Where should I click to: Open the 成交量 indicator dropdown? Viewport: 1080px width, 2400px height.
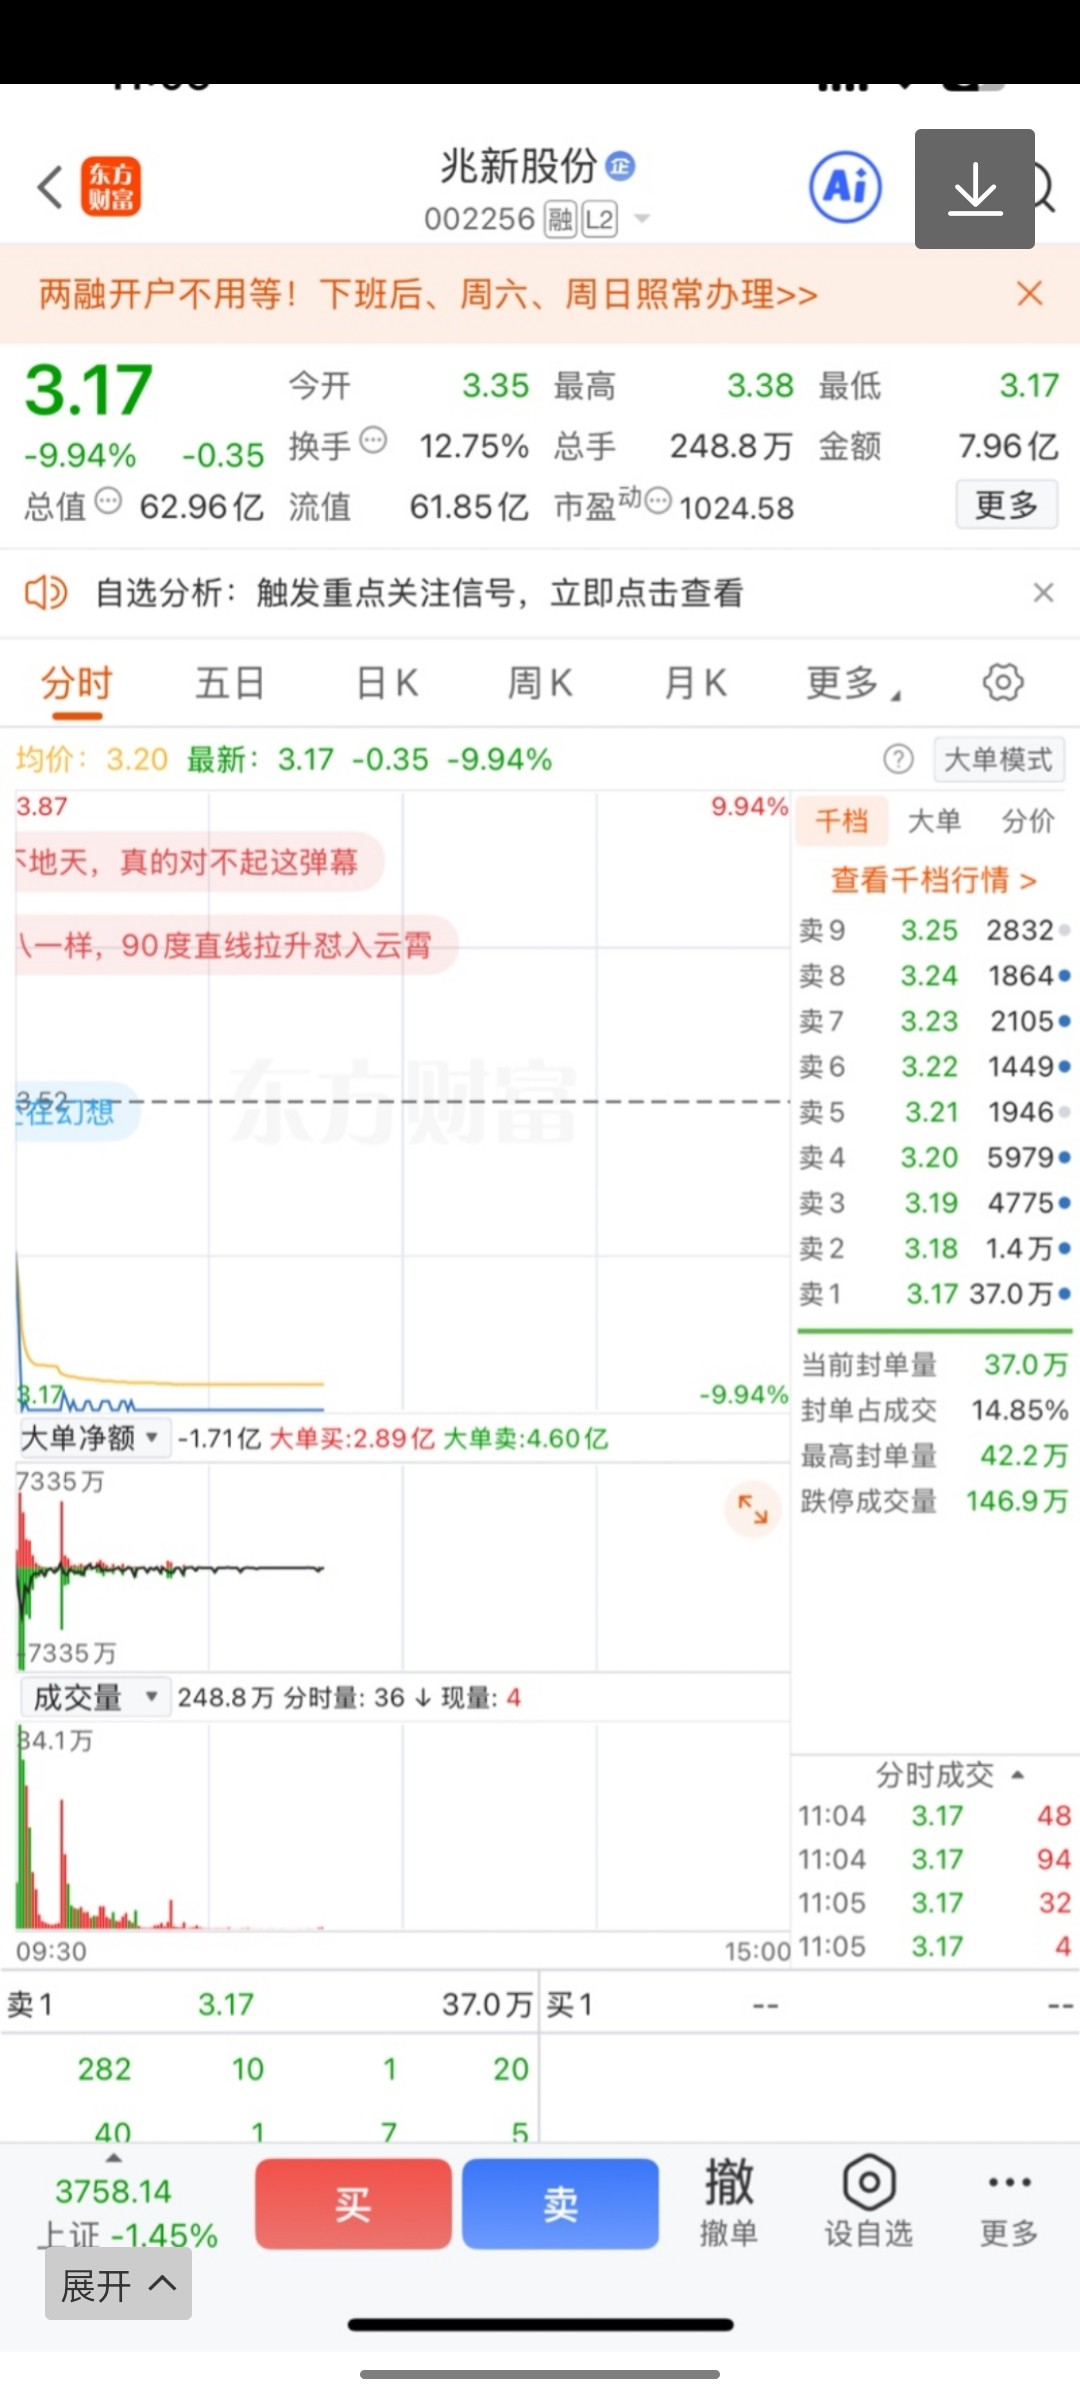pos(94,1697)
